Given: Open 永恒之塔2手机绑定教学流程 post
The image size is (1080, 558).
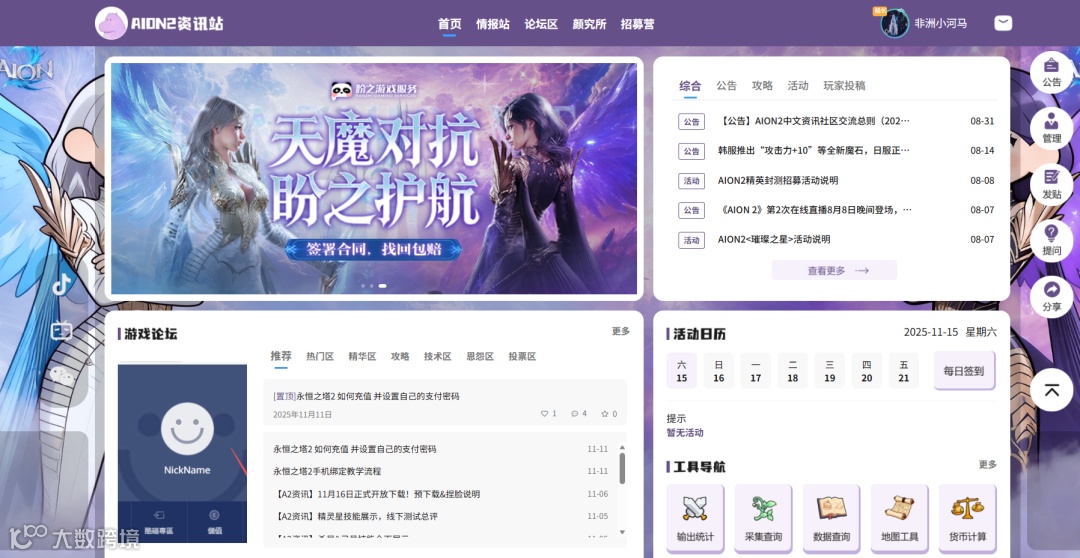Looking at the screenshot, I should 327,471.
